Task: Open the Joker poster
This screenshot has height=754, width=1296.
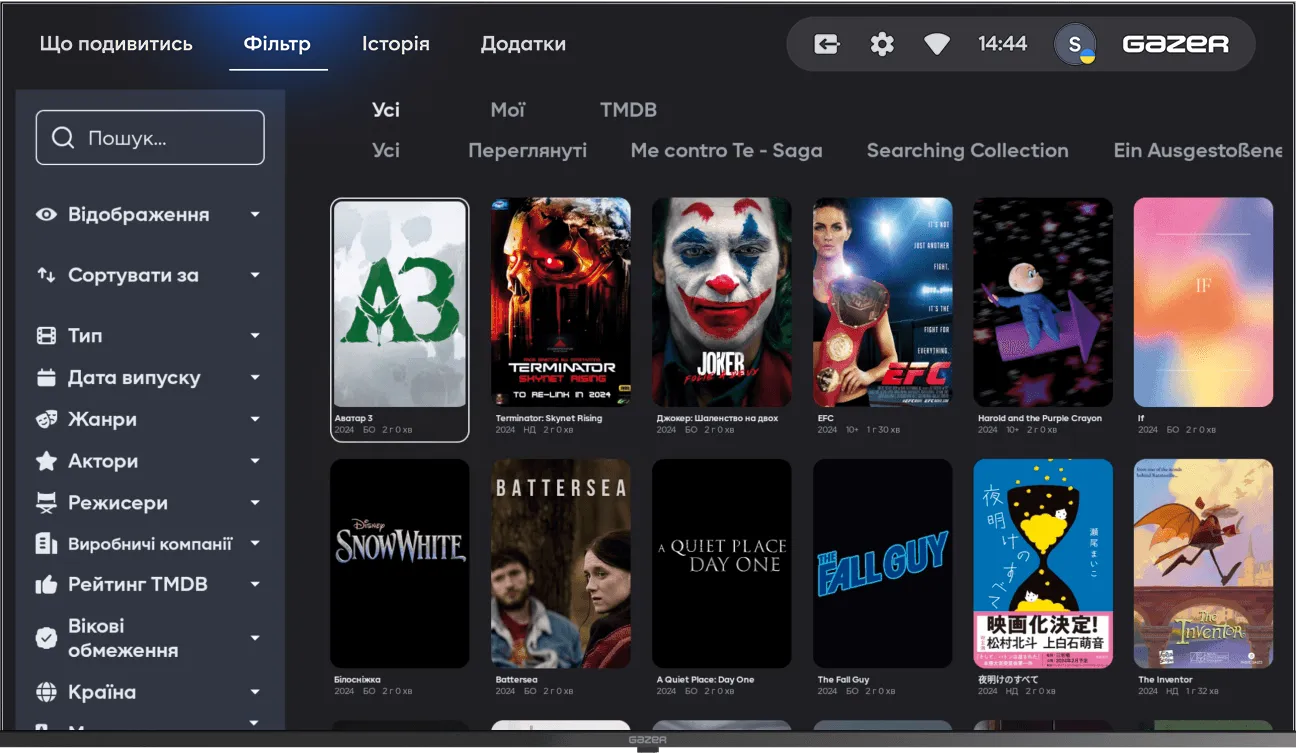Action: [x=722, y=302]
